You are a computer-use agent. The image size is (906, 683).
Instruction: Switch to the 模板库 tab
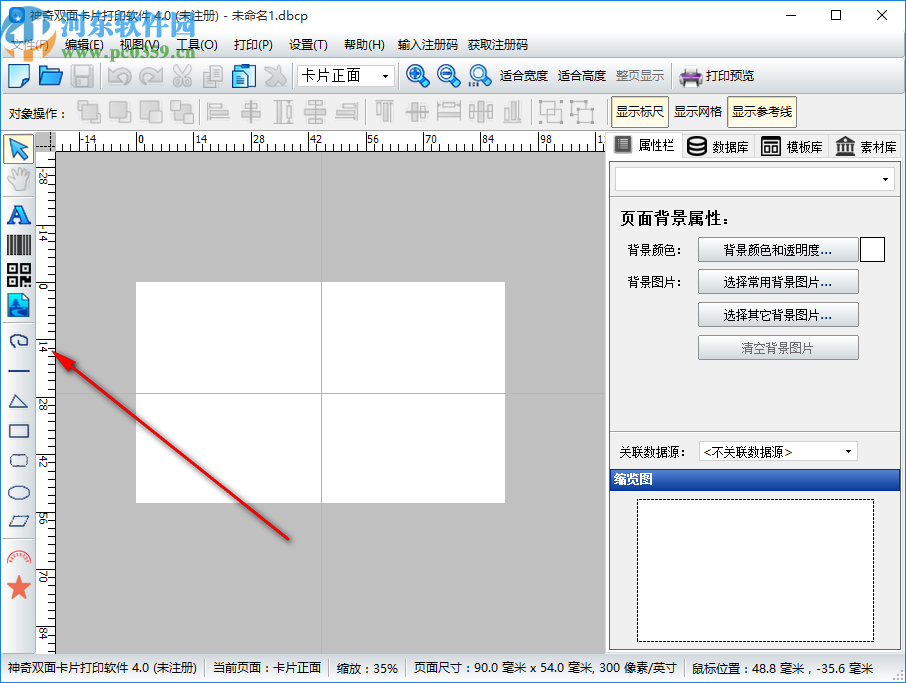(792, 147)
